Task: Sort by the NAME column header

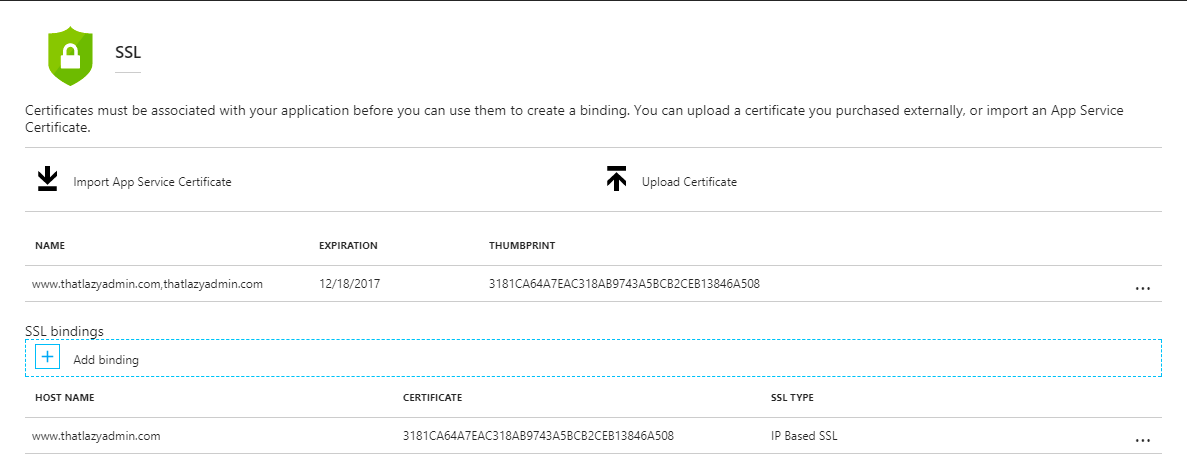Action: [50, 246]
